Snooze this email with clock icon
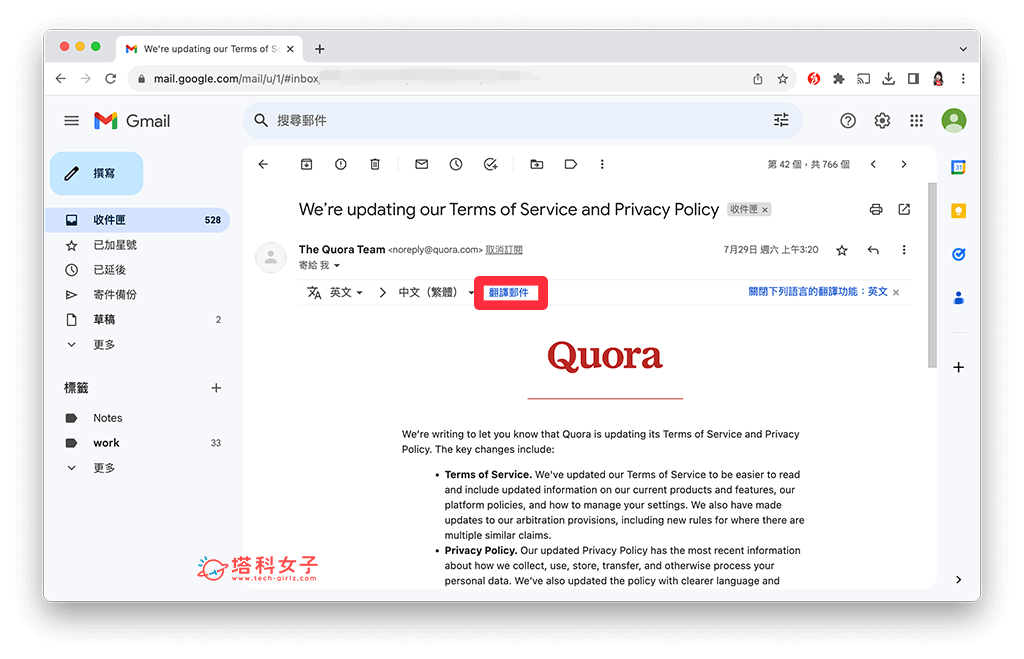The image size is (1024, 659). (456, 165)
